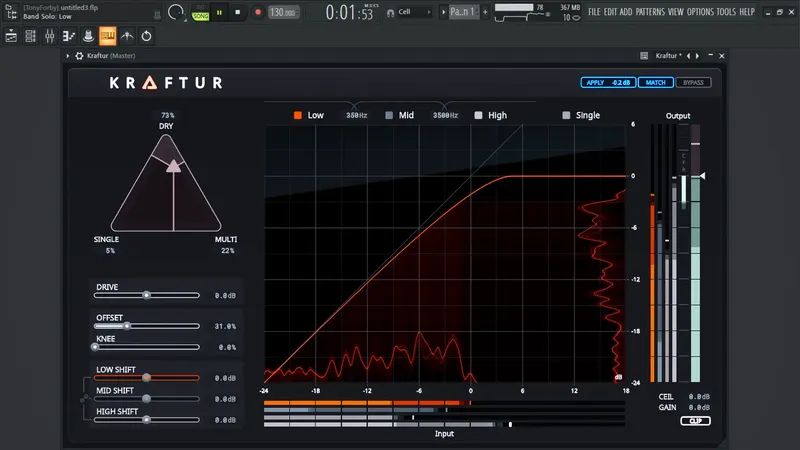Click the APPLY -0.2 dB button
The height and width of the screenshot is (450, 800).
pos(608,82)
